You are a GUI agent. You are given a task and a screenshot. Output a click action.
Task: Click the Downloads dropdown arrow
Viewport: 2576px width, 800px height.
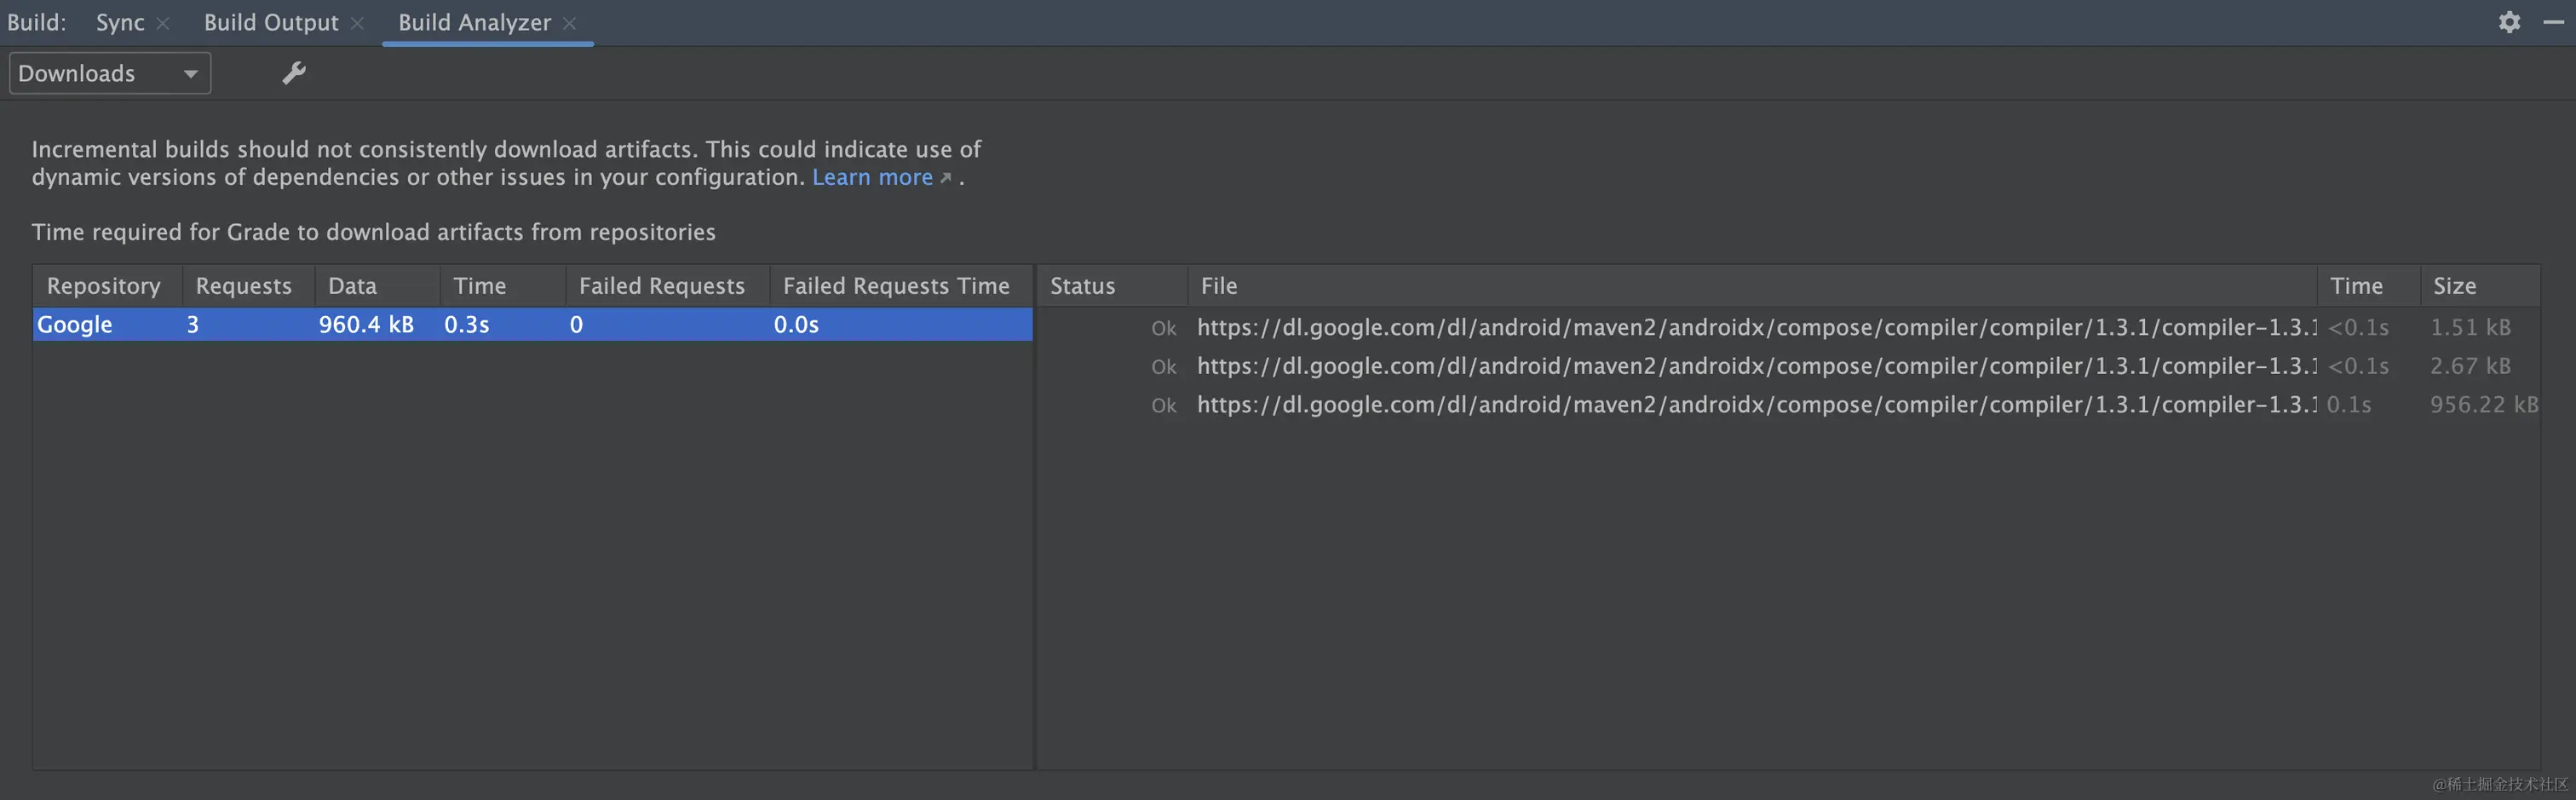click(x=191, y=73)
